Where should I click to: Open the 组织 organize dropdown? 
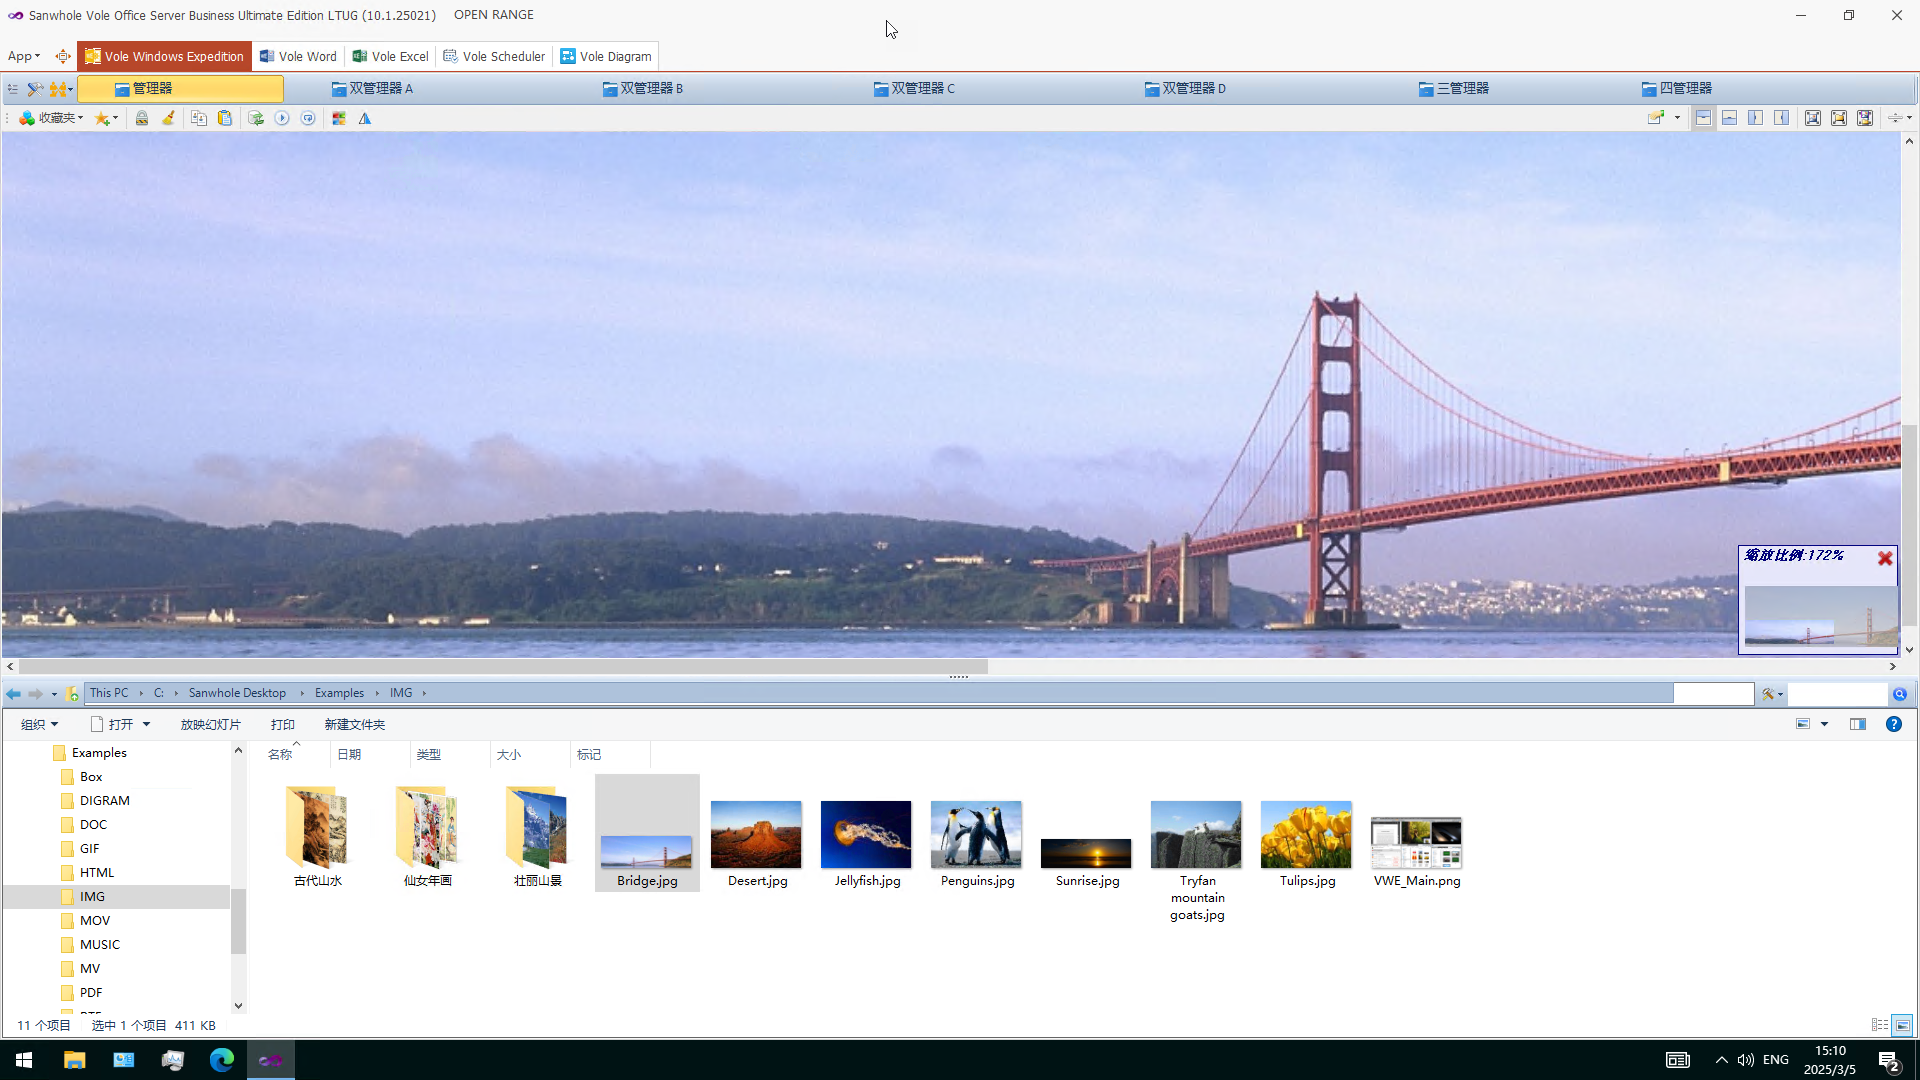click(40, 725)
